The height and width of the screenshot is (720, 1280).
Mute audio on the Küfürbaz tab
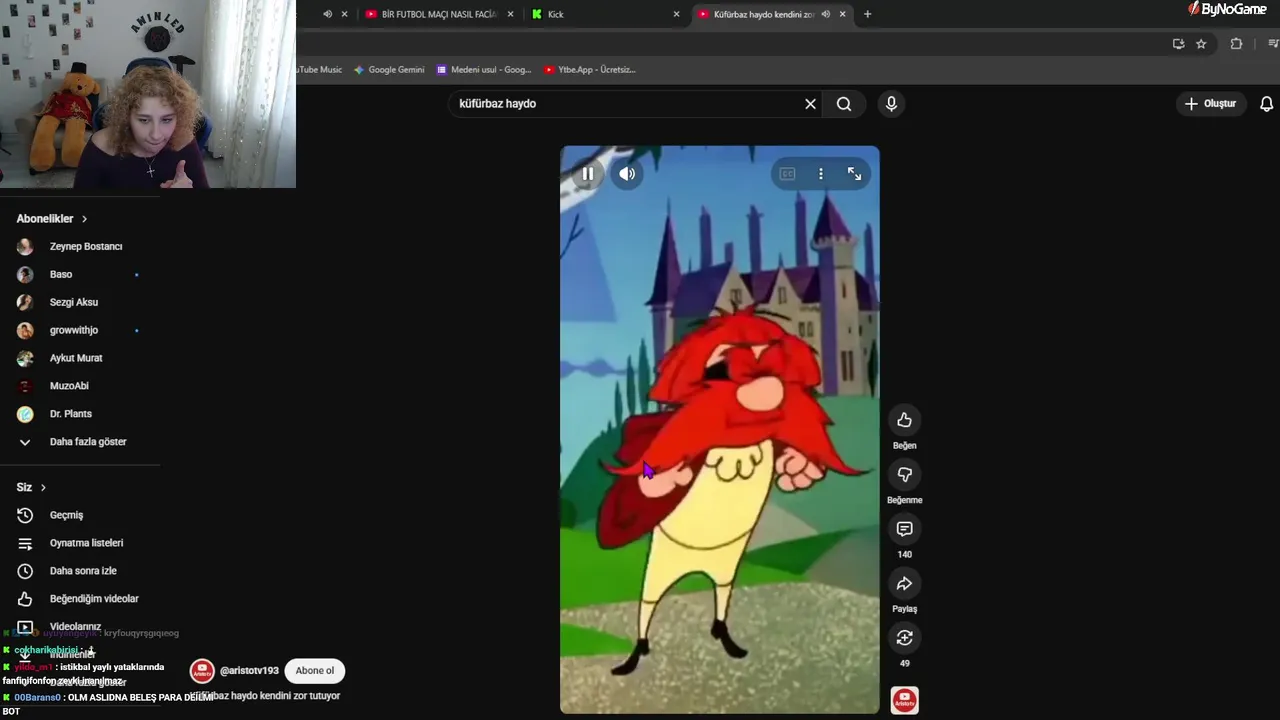[825, 14]
